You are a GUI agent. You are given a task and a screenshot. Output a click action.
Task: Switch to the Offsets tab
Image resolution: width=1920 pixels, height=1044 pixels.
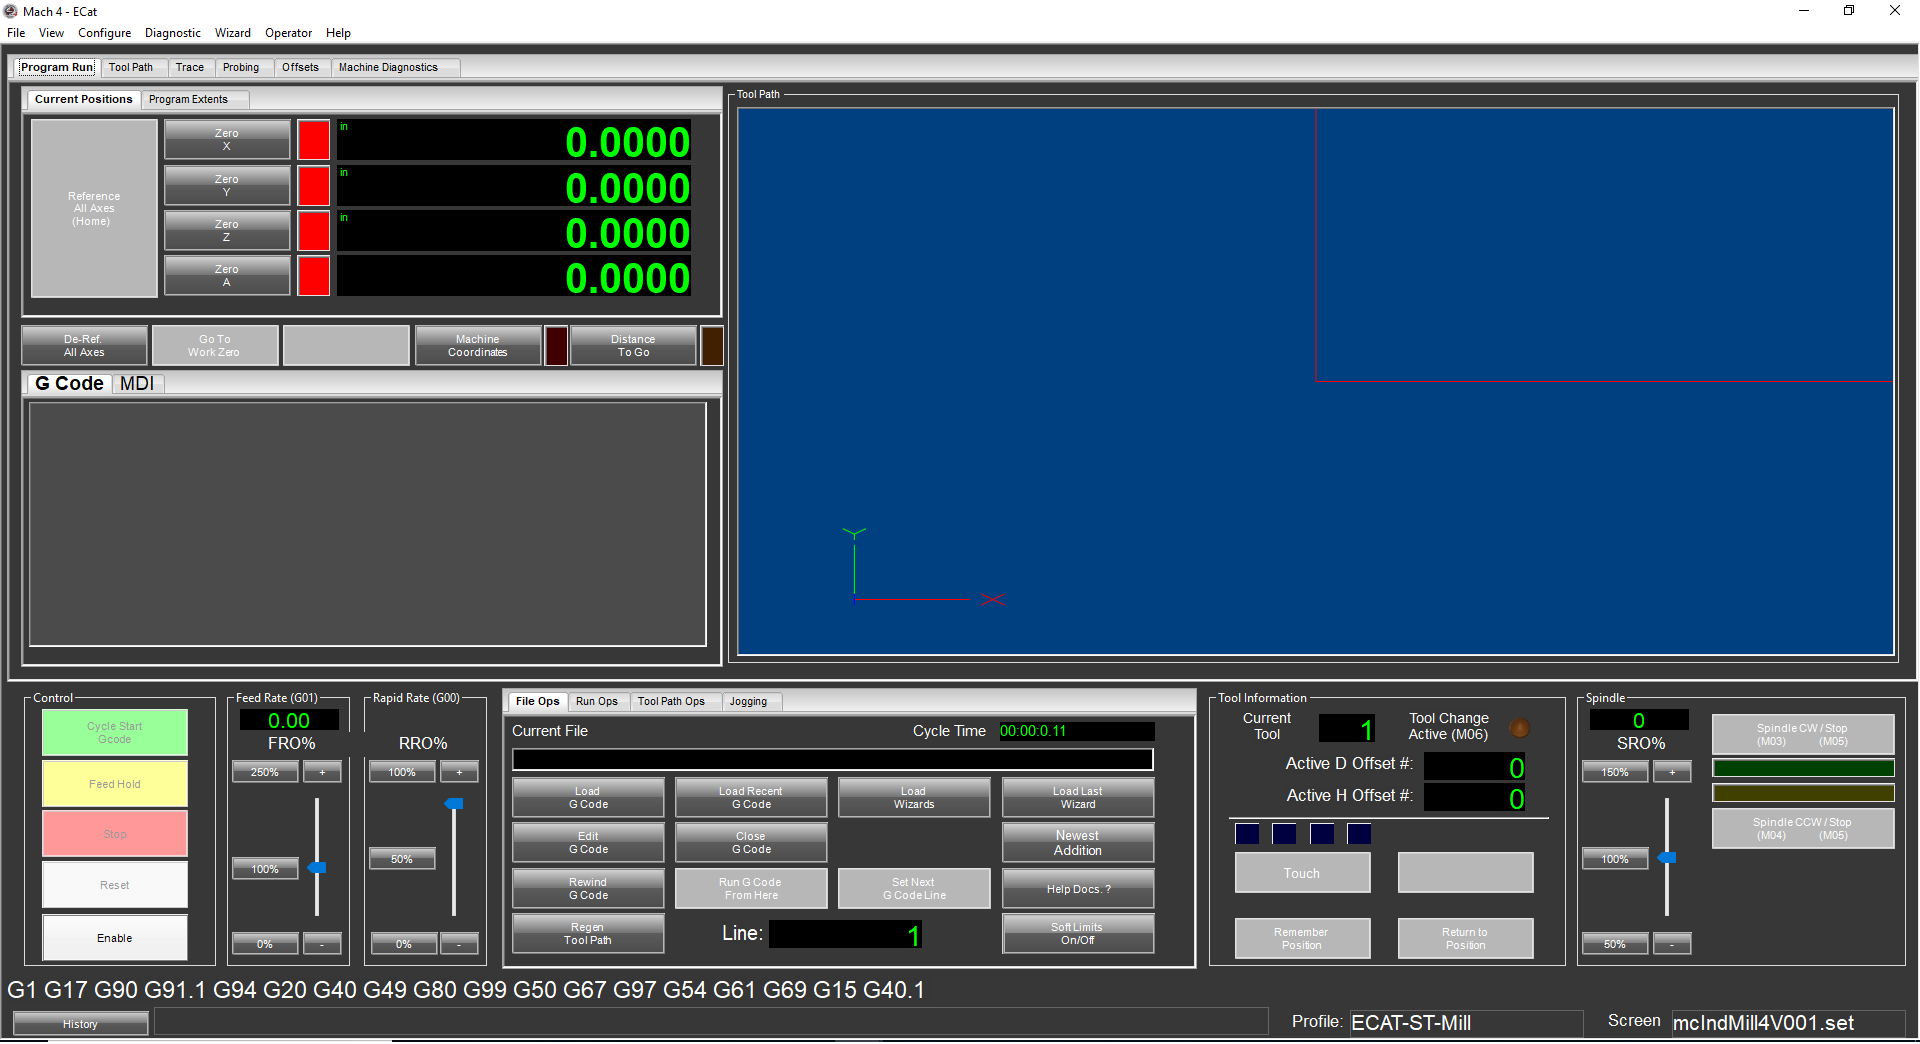click(300, 68)
